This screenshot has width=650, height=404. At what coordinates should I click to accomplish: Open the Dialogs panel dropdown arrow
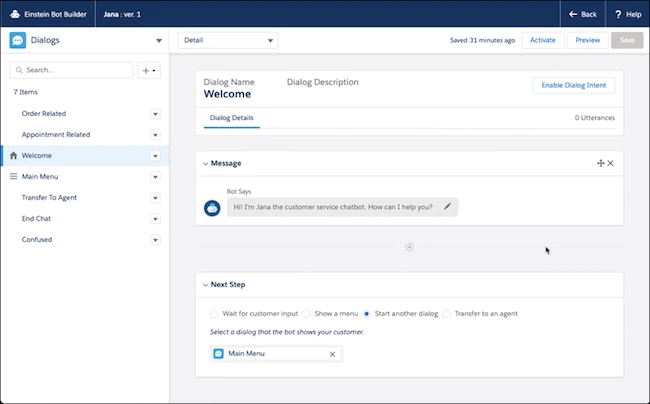pyautogui.click(x=159, y=41)
